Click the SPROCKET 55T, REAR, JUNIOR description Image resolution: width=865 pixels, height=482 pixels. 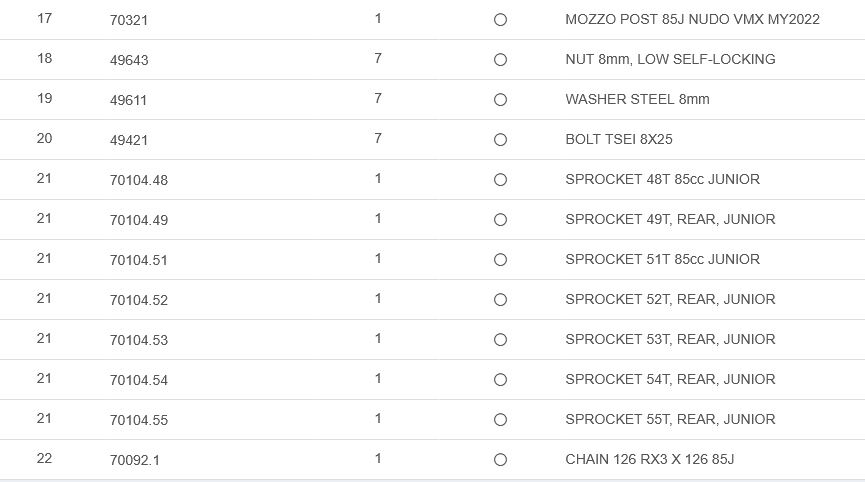click(x=669, y=419)
